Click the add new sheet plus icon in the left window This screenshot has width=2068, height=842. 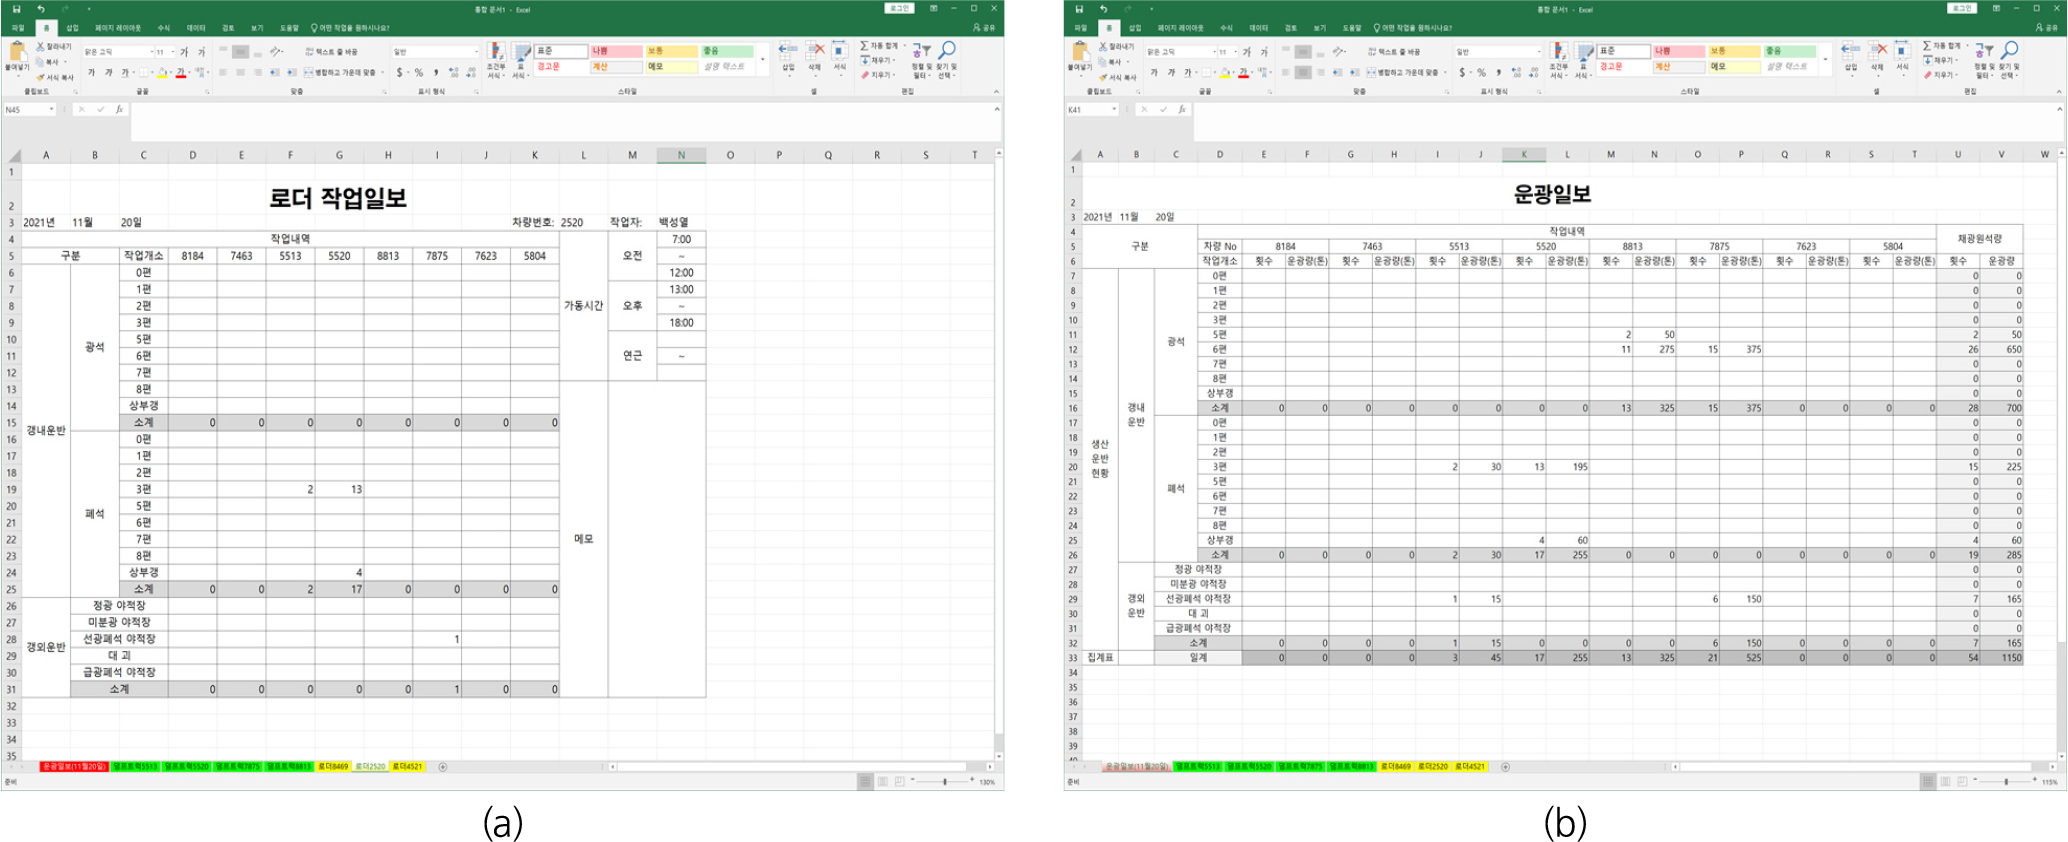(x=443, y=767)
